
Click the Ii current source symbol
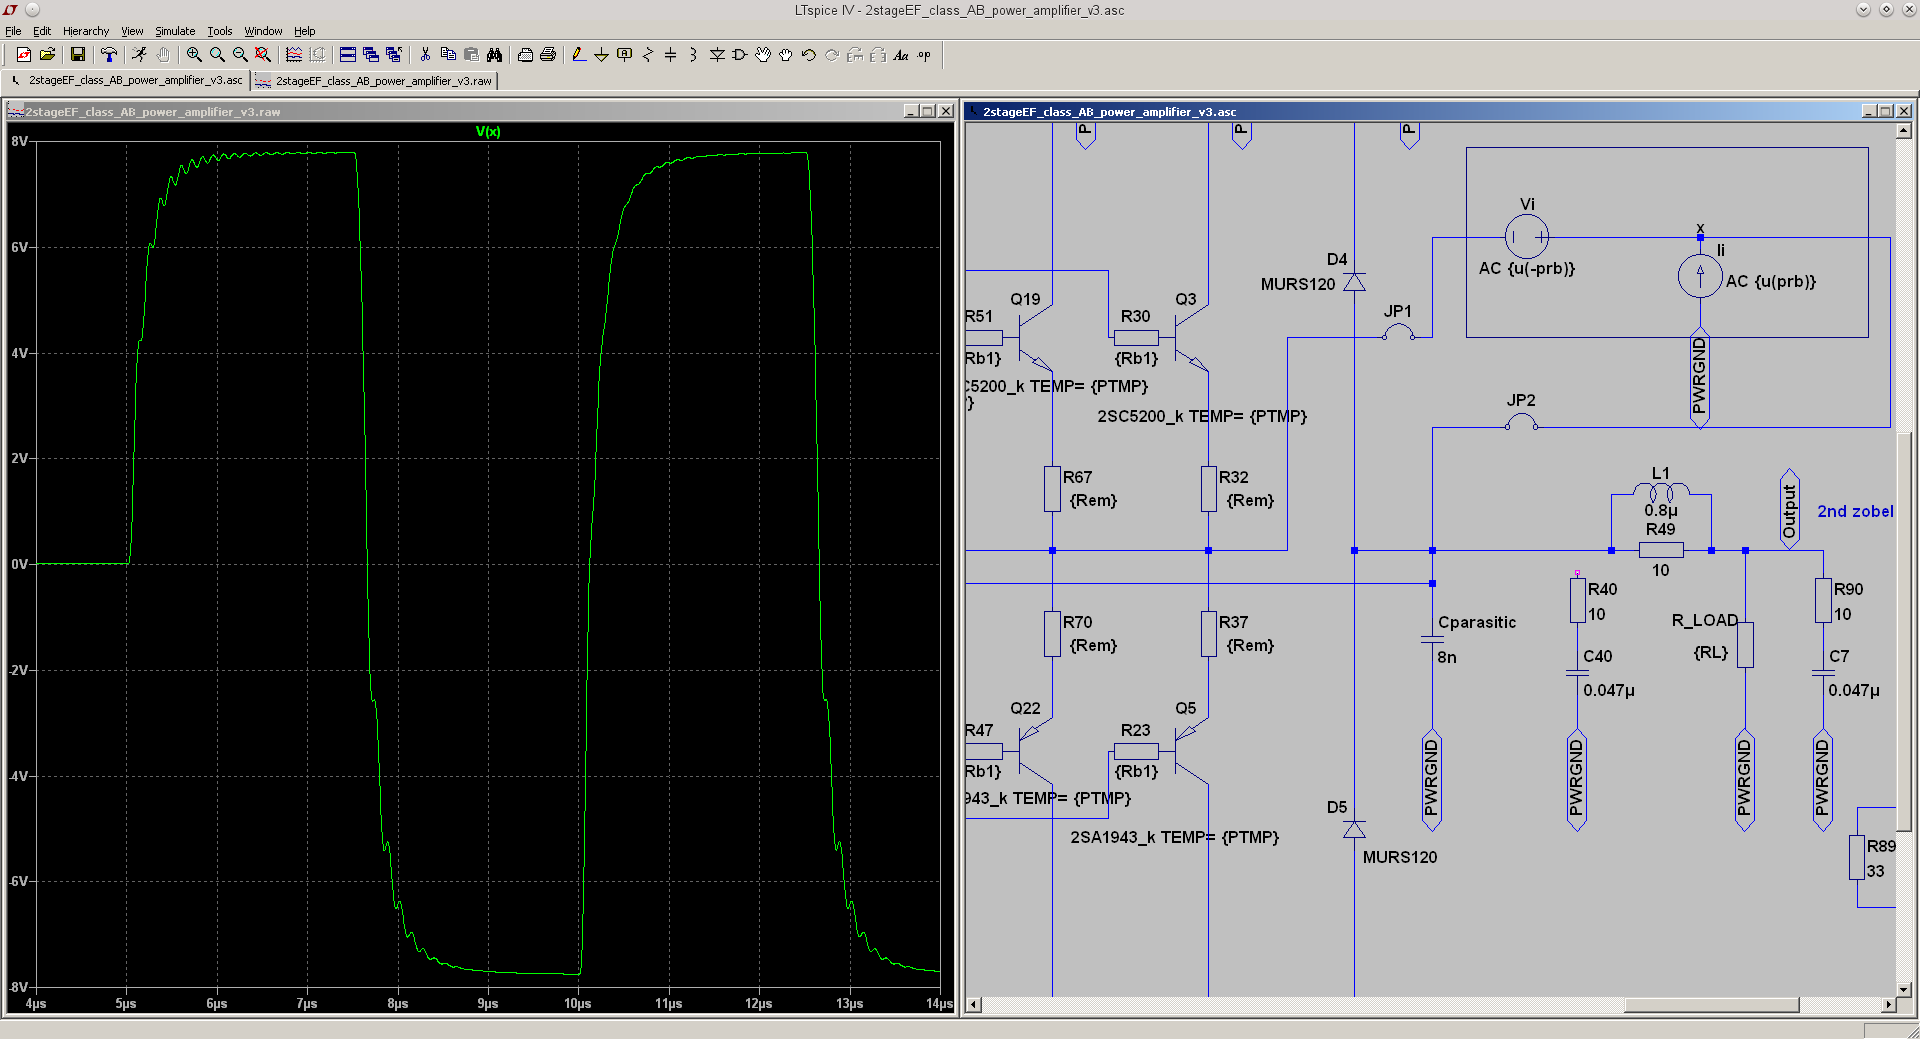coord(1700,276)
